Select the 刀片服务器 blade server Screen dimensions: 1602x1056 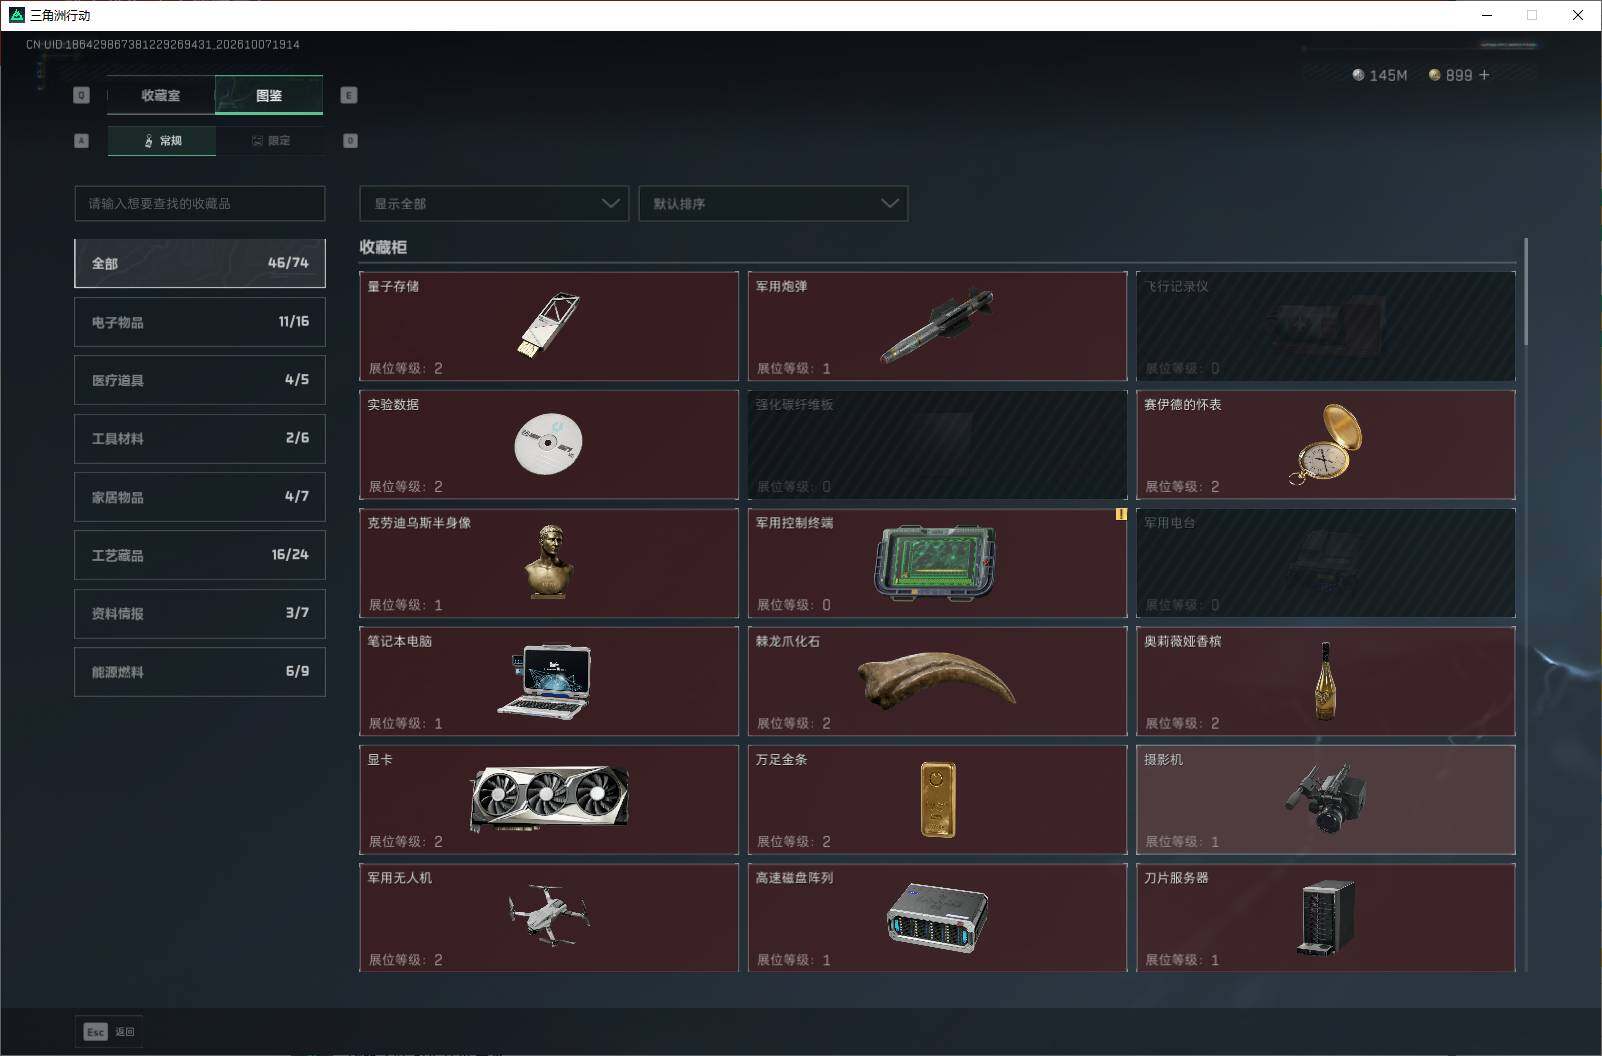point(1325,917)
